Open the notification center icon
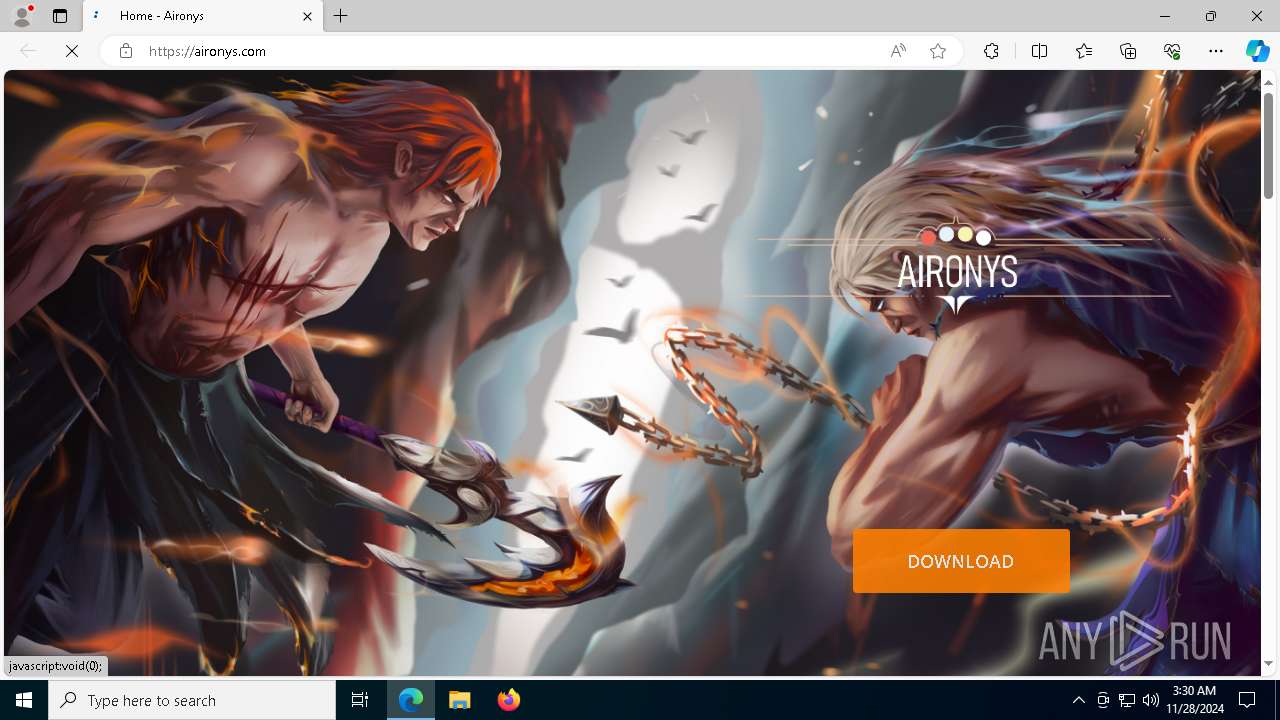 [1247, 700]
